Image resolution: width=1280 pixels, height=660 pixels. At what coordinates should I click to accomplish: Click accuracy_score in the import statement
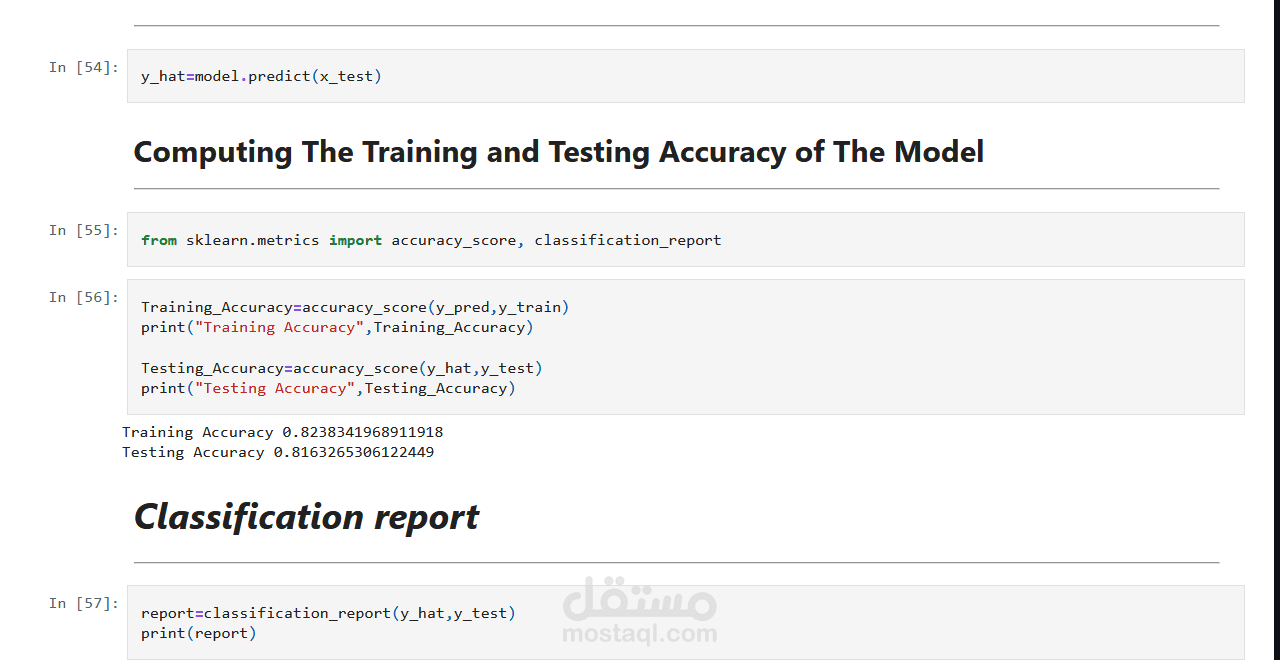pos(454,240)
